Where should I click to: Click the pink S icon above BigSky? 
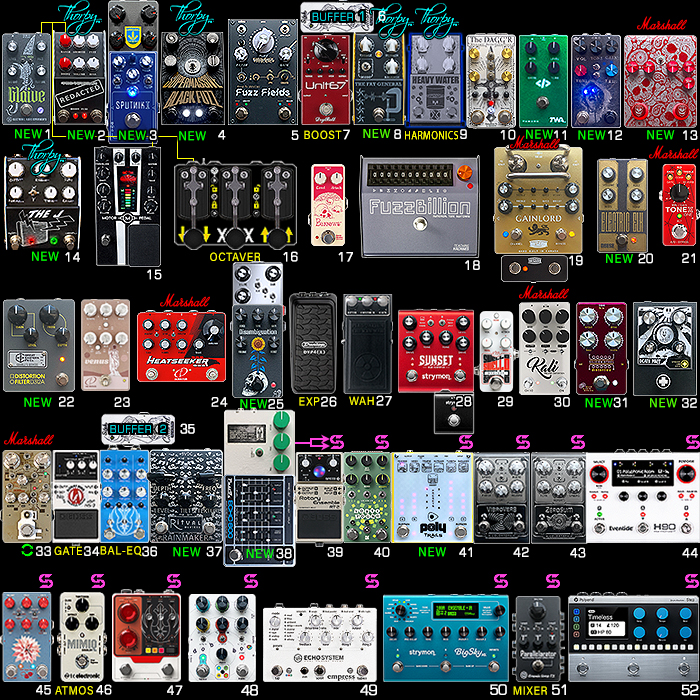[x=501, y=581]
